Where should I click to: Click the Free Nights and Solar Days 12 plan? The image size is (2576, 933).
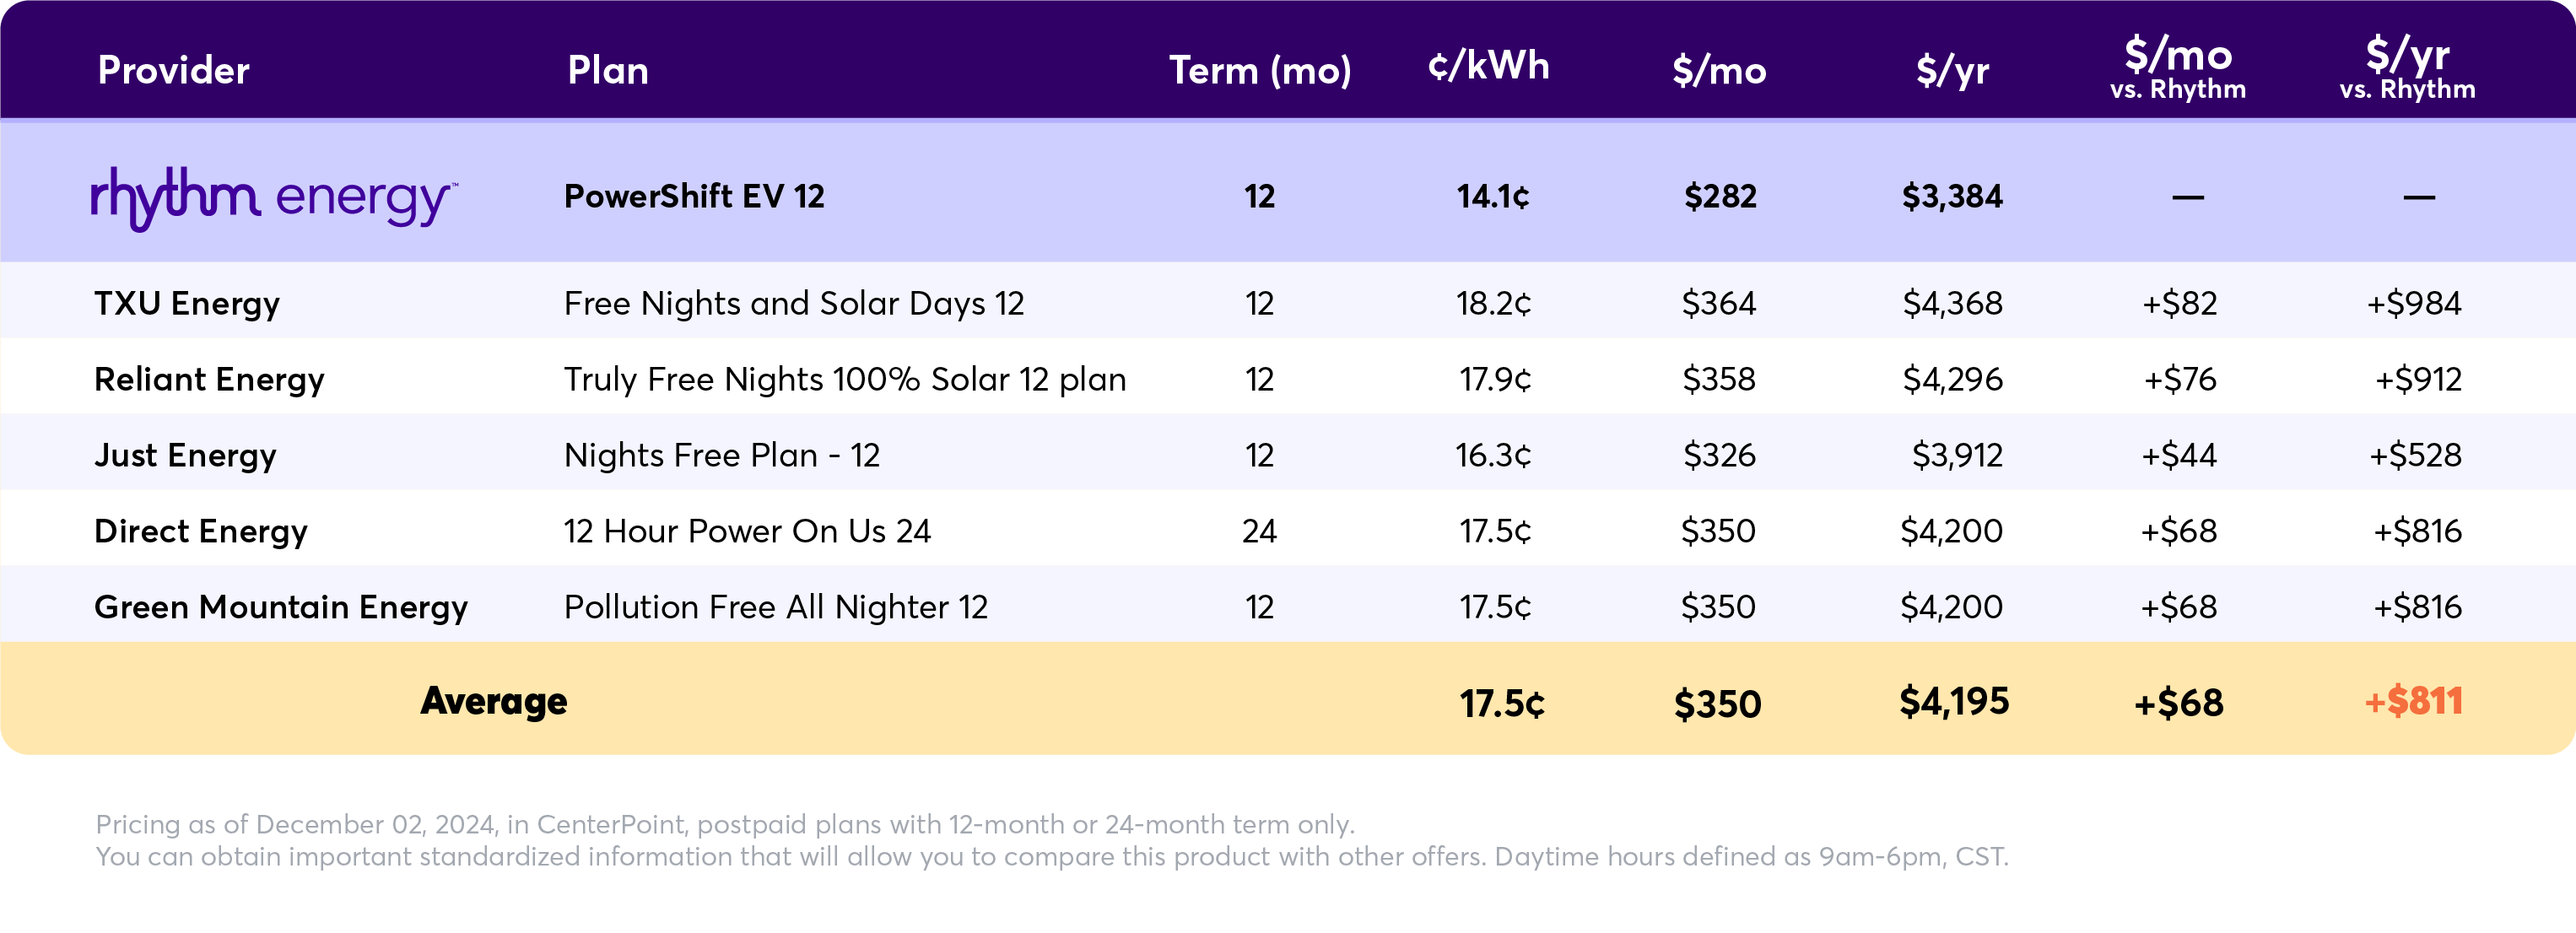tap(793, 303)
